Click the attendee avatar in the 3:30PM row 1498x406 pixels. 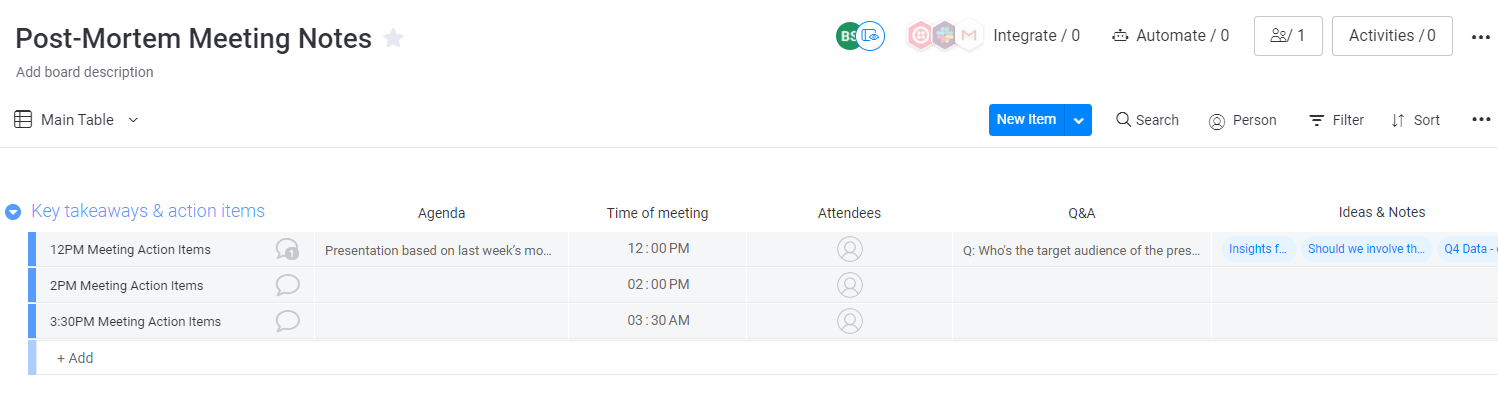849,321
